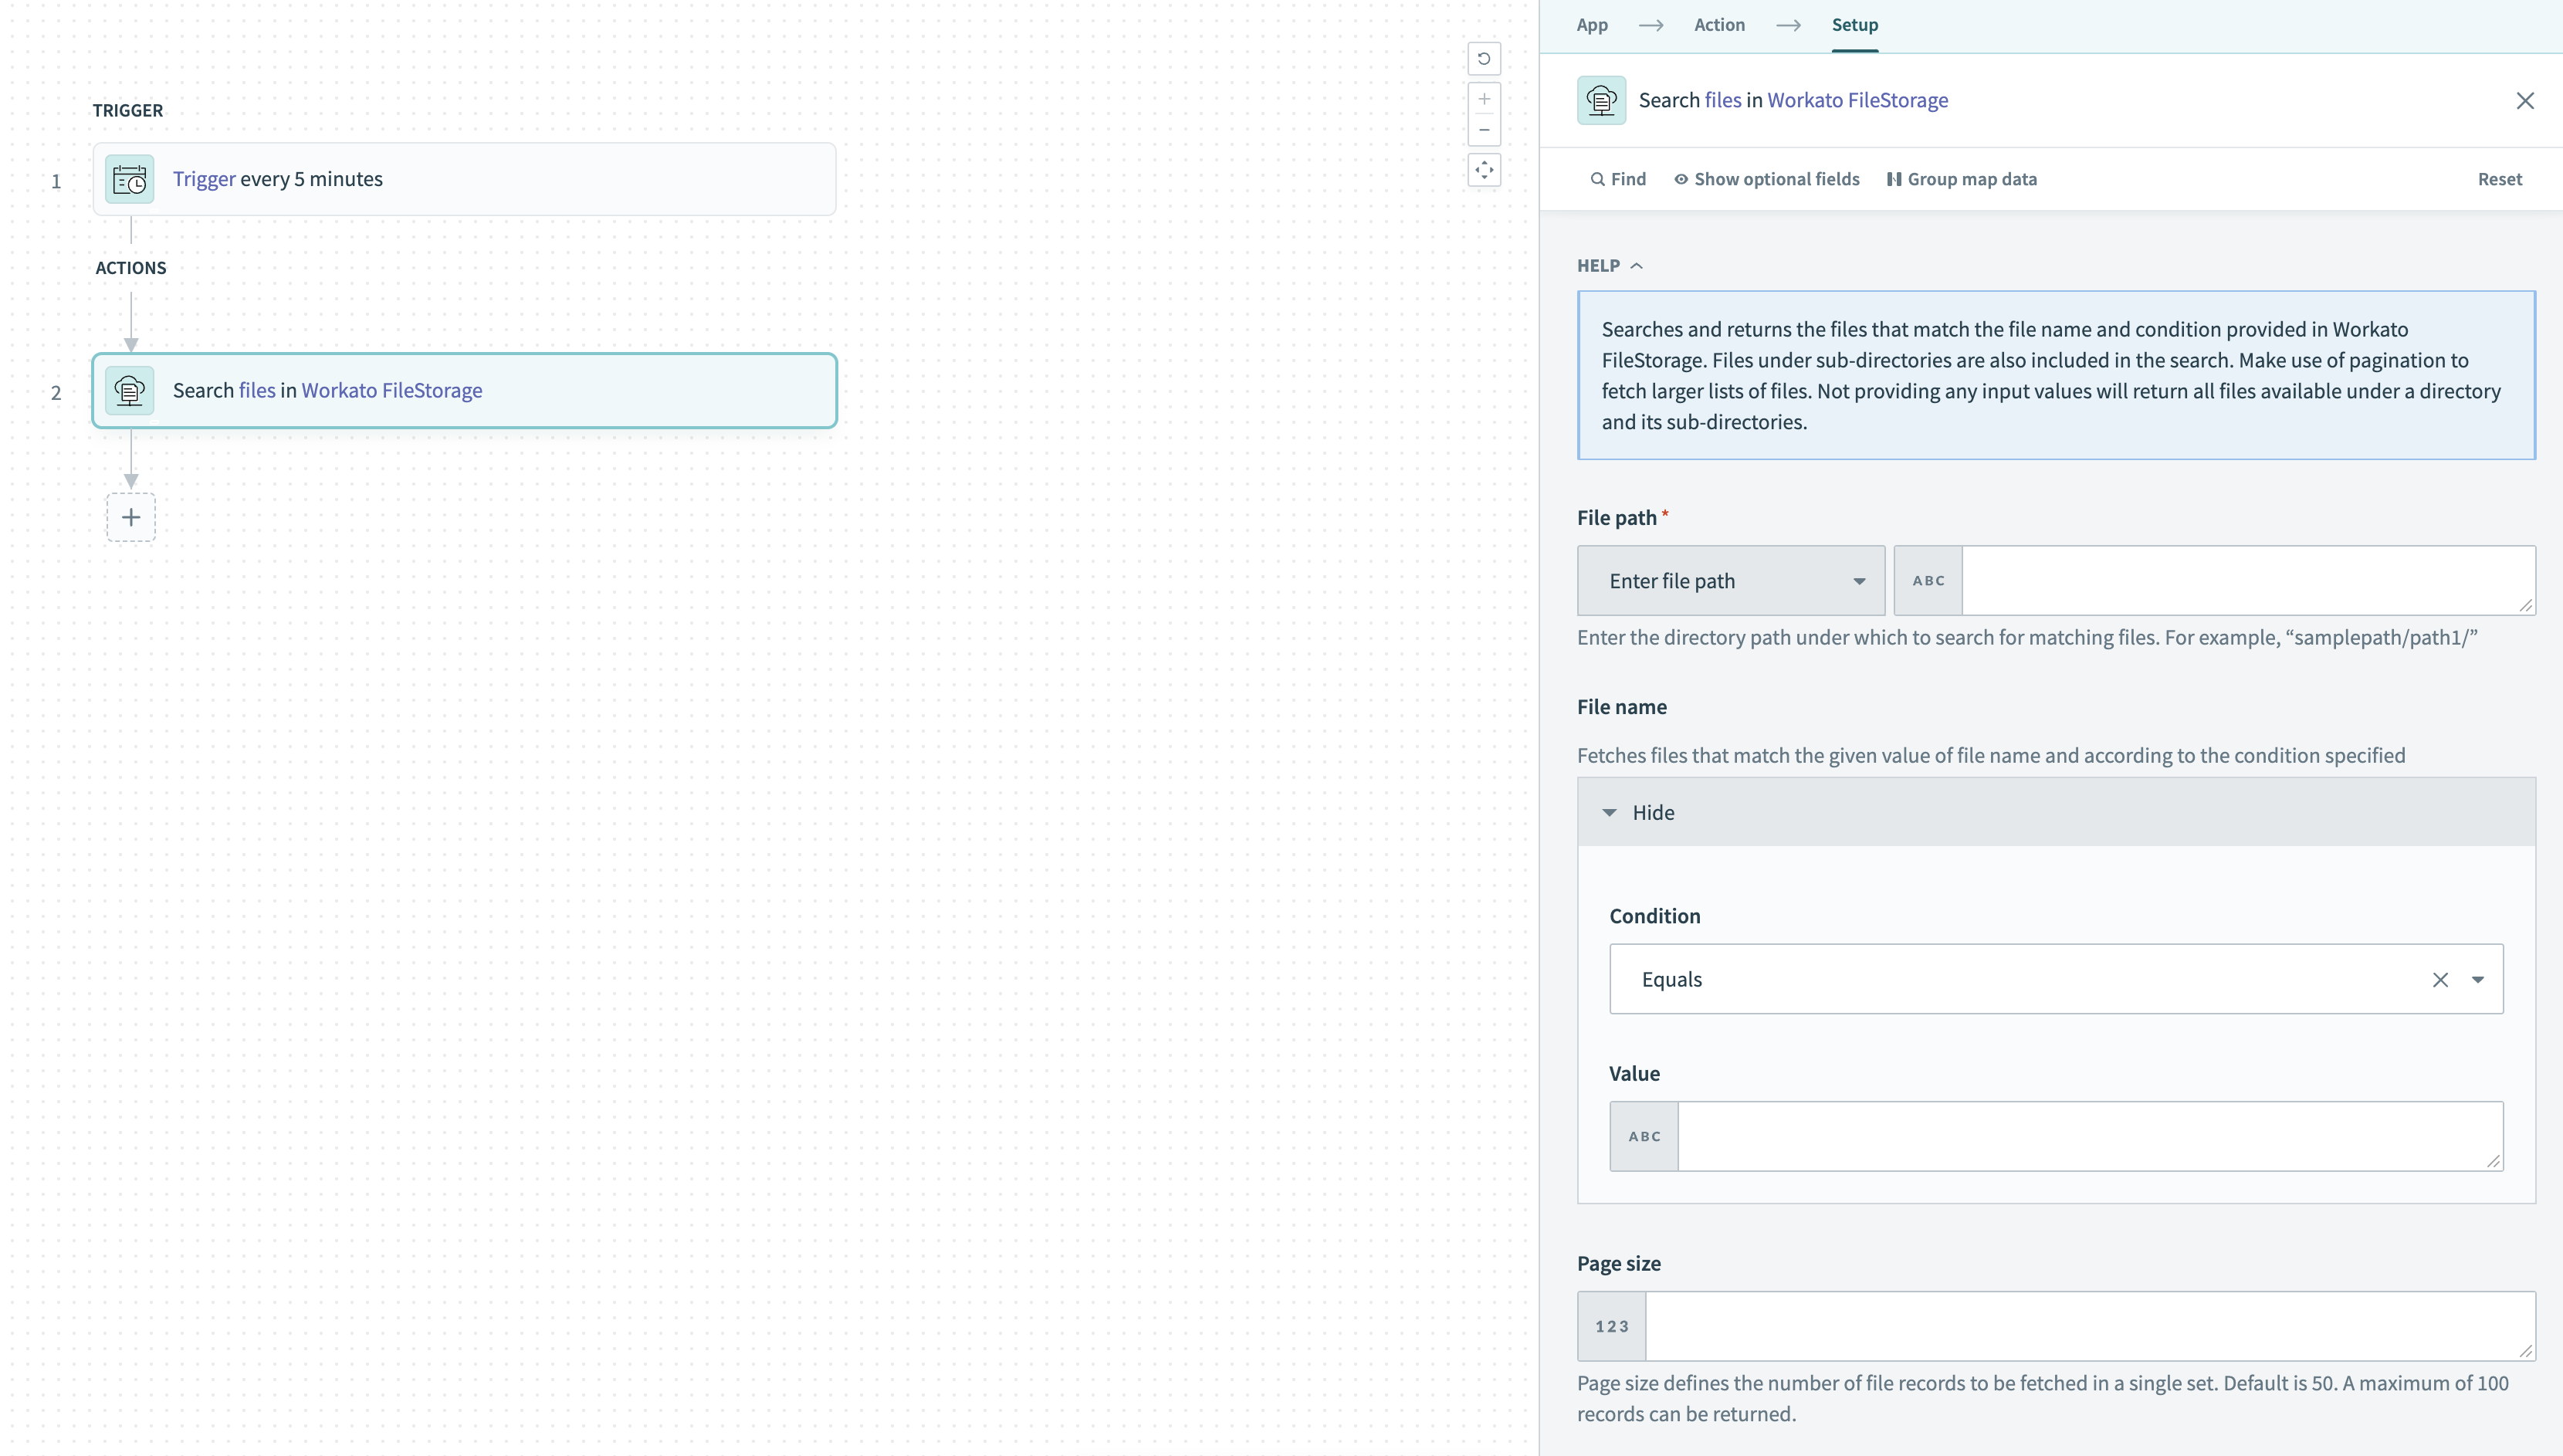Reset the action configuration
The height and width of the screenshot is (1456, 2563).
[2500, 179]
